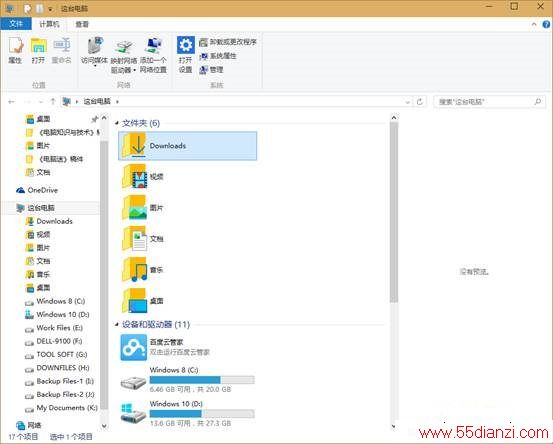
Task: Click the search This PC box
Action: click(488, 102)
